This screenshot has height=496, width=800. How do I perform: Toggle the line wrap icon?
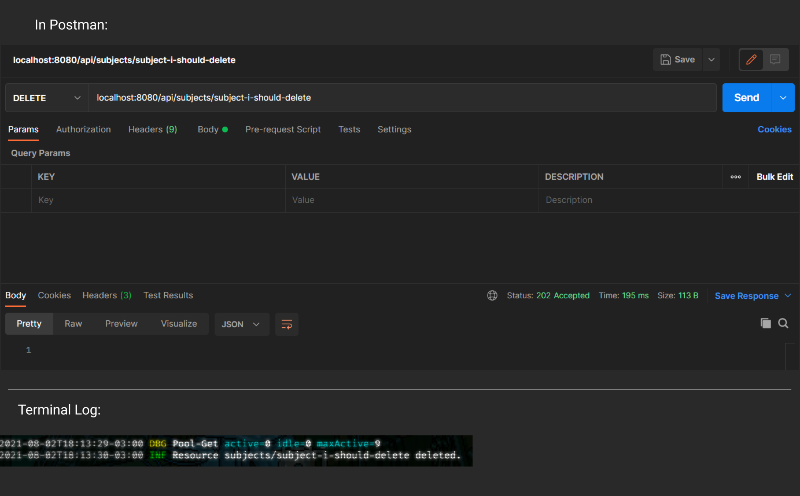coord(287,324)
